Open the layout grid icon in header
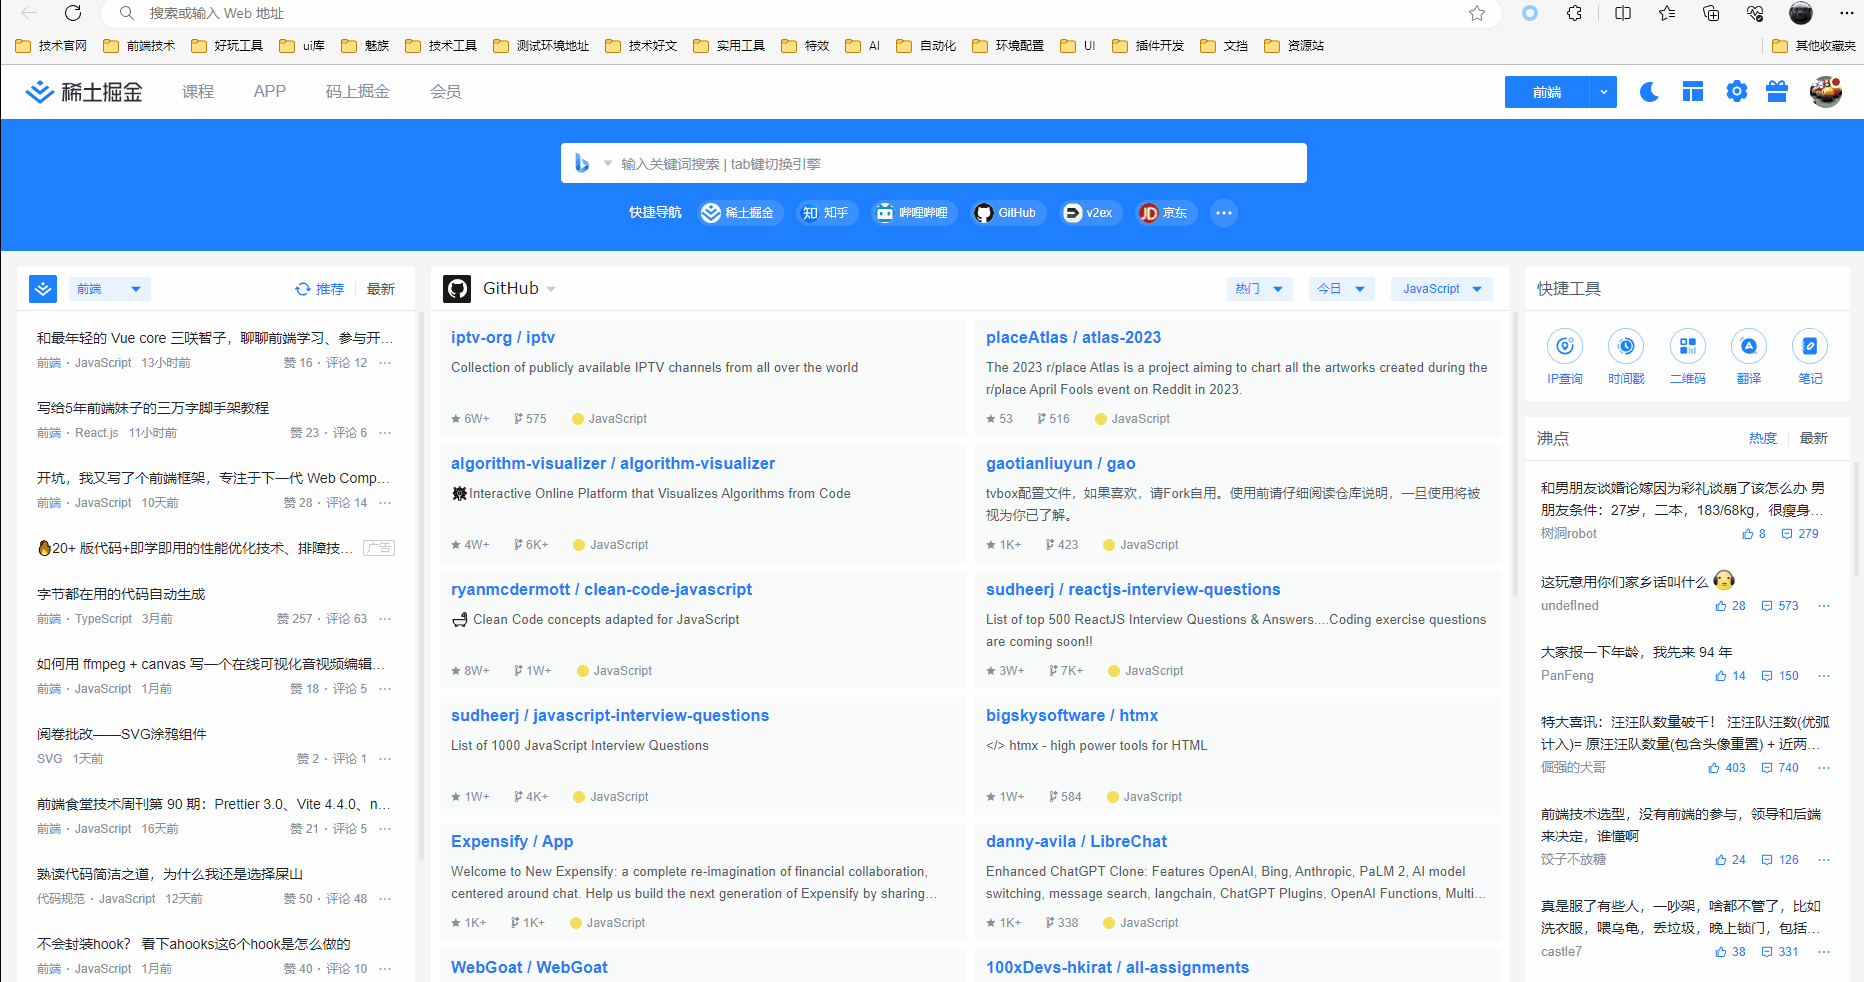Screen dimensions: 1864x982 [x=1692, y=92]
